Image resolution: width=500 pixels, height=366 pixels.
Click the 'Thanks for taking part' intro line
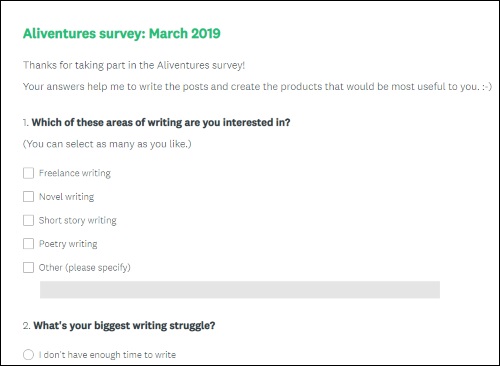pos(134,65)
